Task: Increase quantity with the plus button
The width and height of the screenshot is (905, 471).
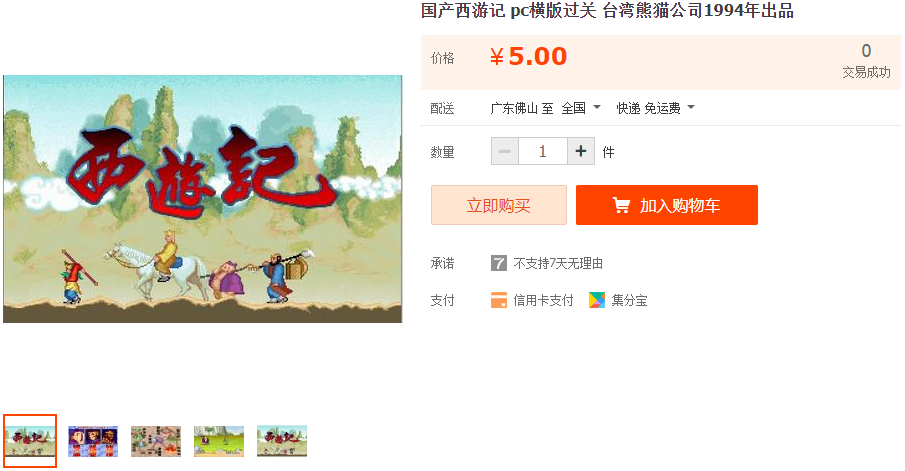Action: click(x=581, y=151)
